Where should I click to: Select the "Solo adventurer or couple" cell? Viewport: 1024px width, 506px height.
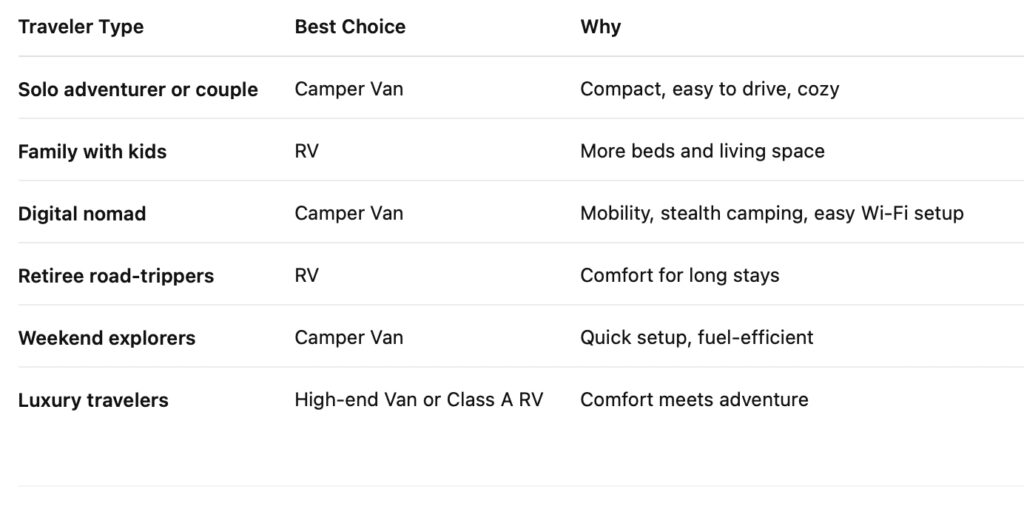pos(138,89)
